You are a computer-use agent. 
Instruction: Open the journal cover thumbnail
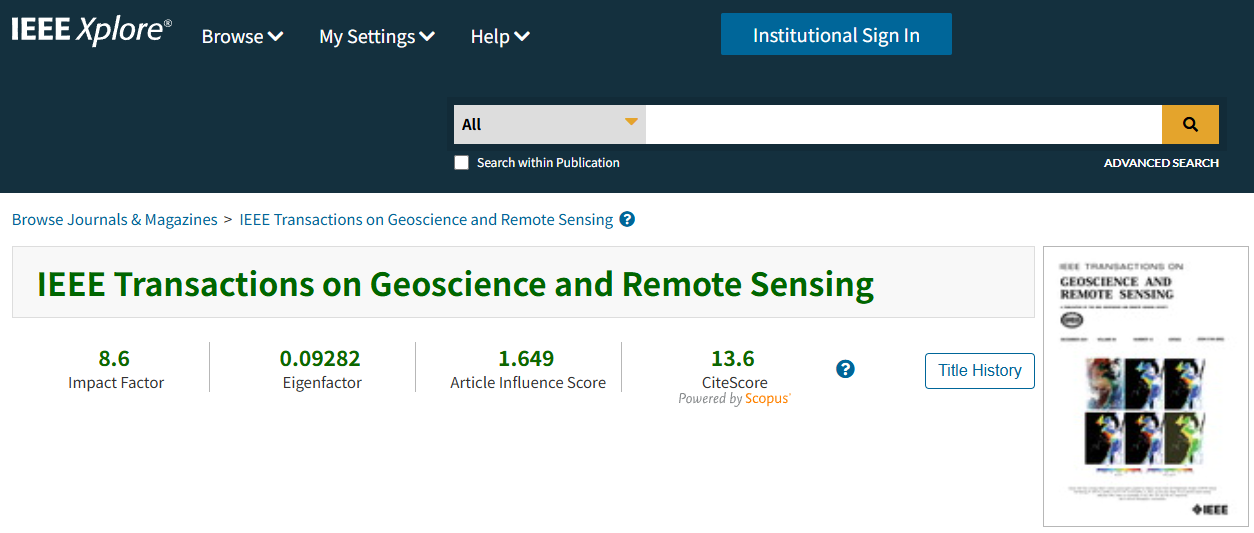[x=1145, y=386]
